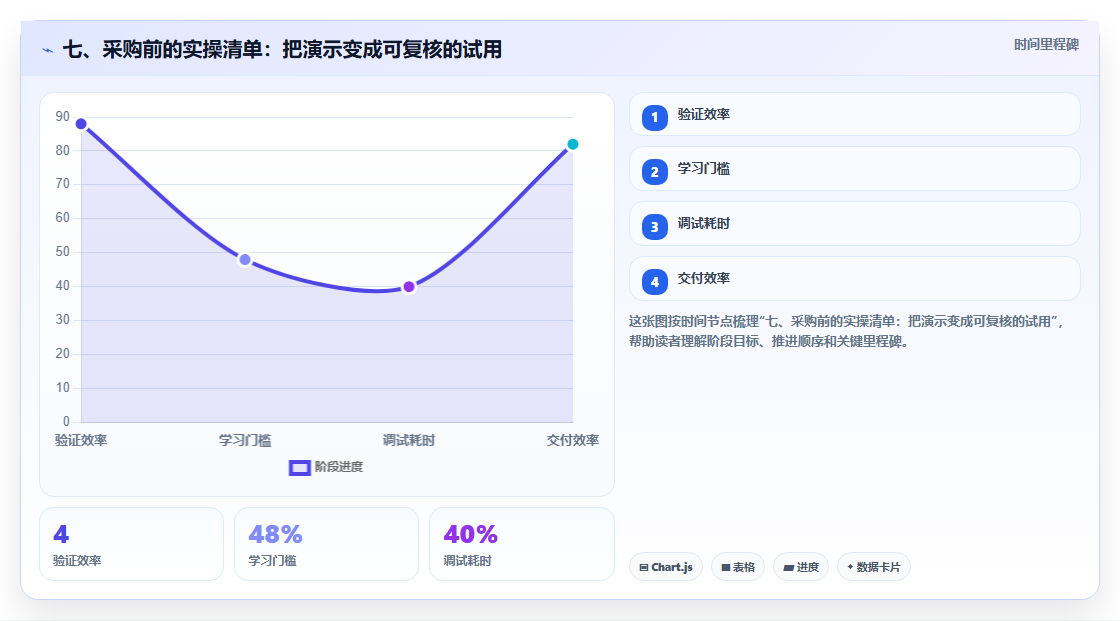Click the number 1 badge for 验证效率
The image size is (1120, 621).
point(654,118)
